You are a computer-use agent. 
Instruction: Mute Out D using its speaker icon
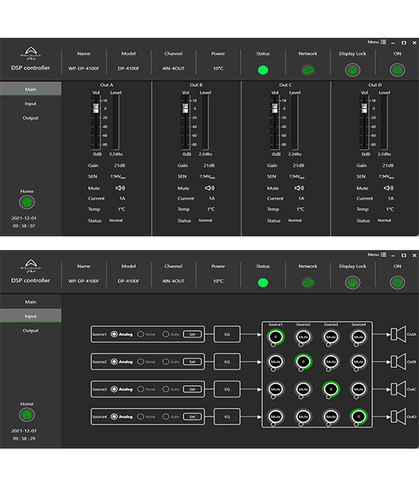(x=389, y=188)
